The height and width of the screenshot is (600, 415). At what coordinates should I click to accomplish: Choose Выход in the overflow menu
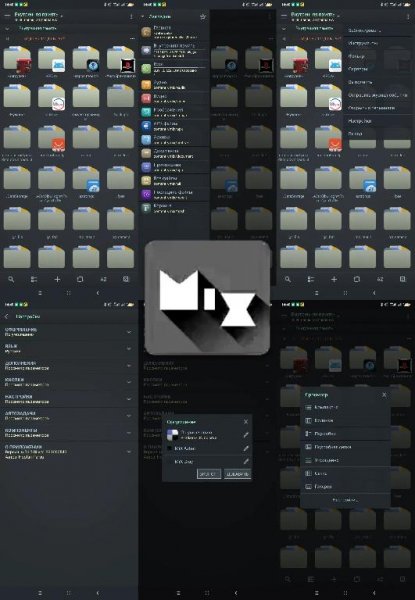tap(378, 134)
